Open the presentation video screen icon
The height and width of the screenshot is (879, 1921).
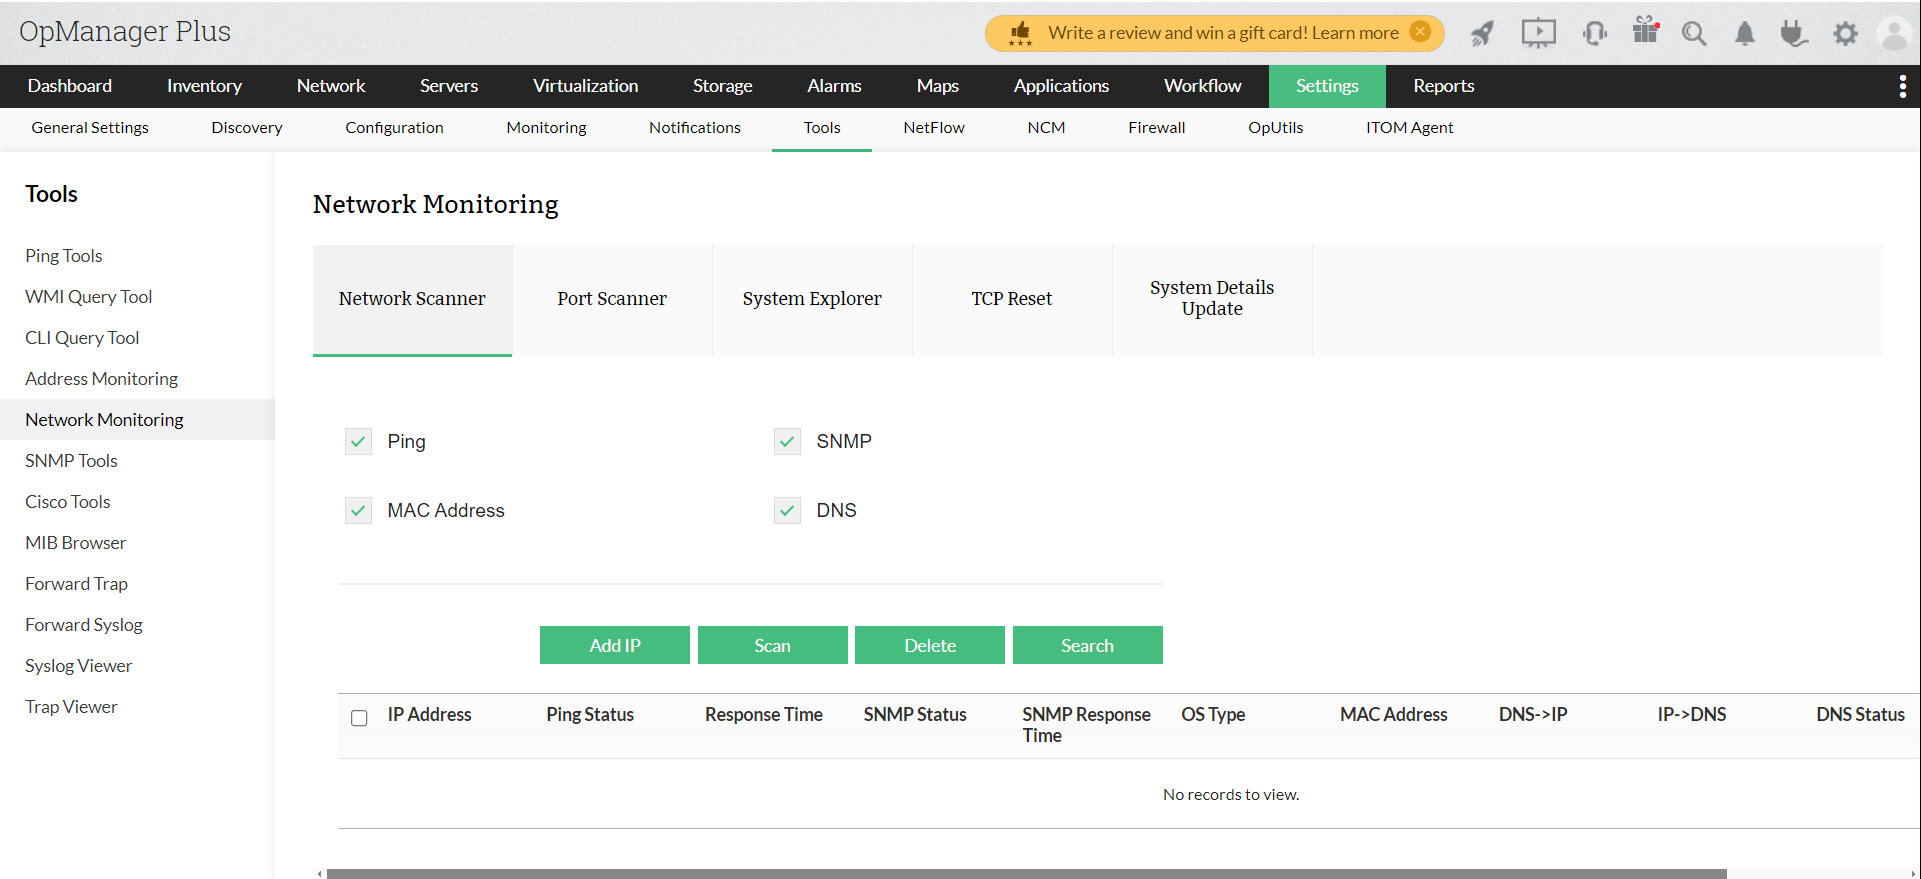[1538, 34]
